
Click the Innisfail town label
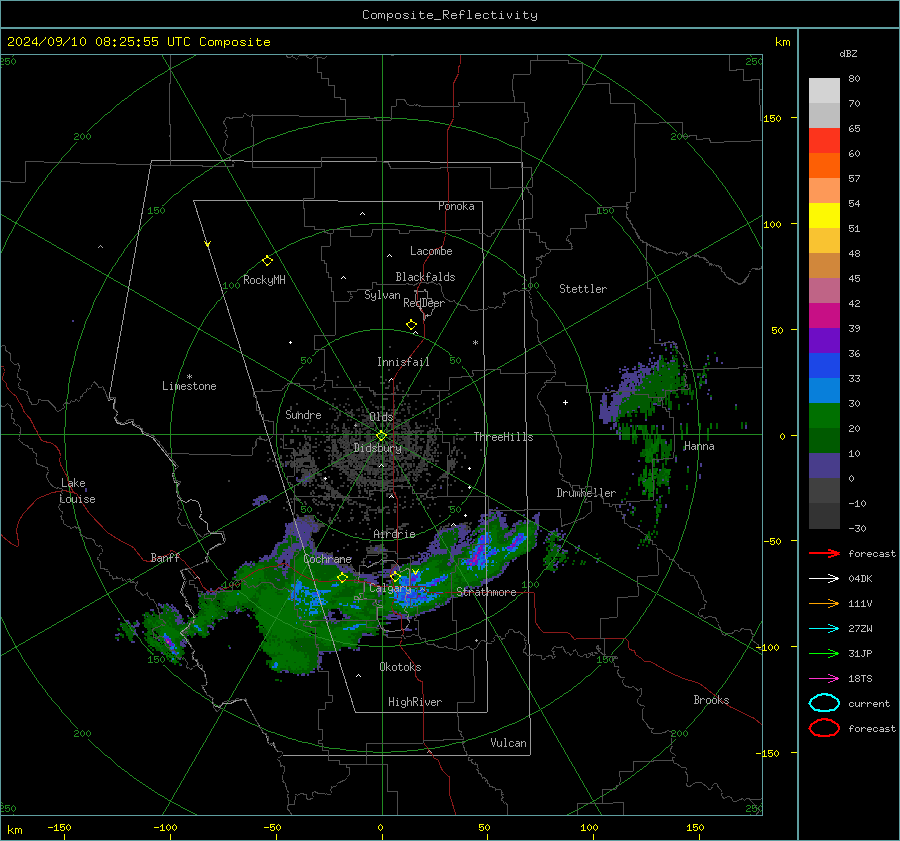point(403,362)
